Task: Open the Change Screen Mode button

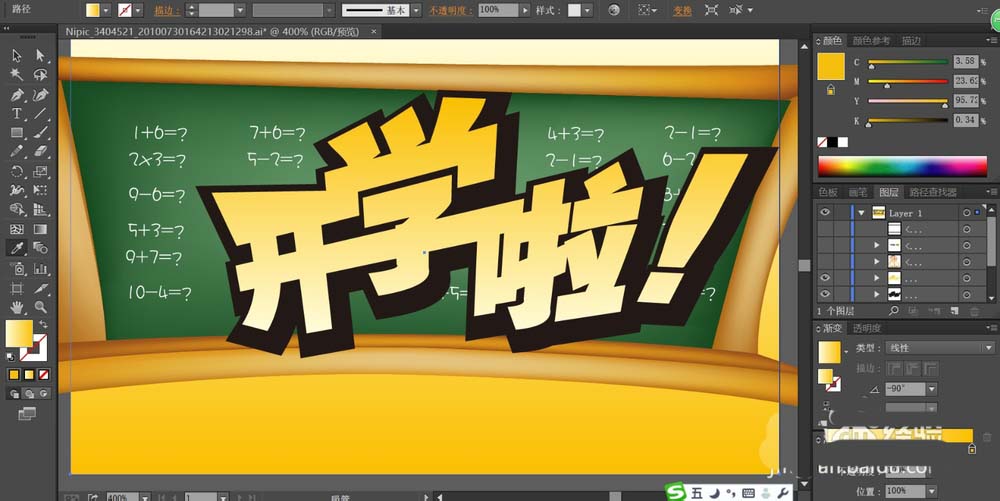Action: (27, 414)
